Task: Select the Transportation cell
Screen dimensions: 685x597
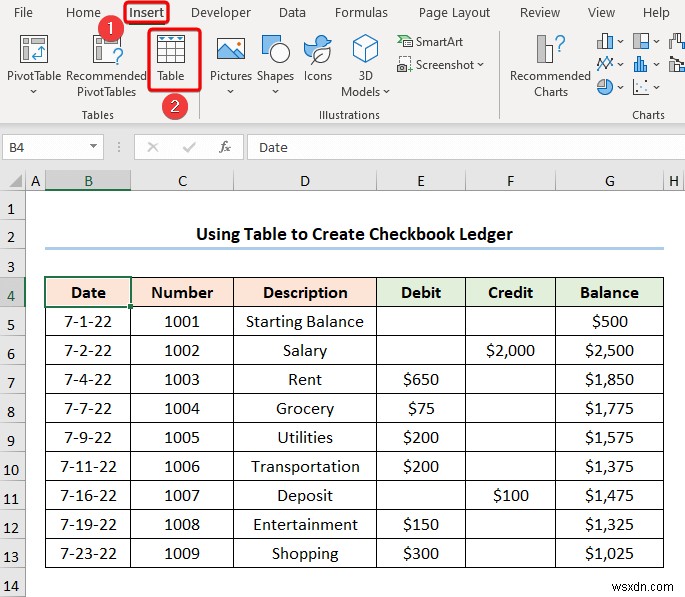Action: [305, 466]
